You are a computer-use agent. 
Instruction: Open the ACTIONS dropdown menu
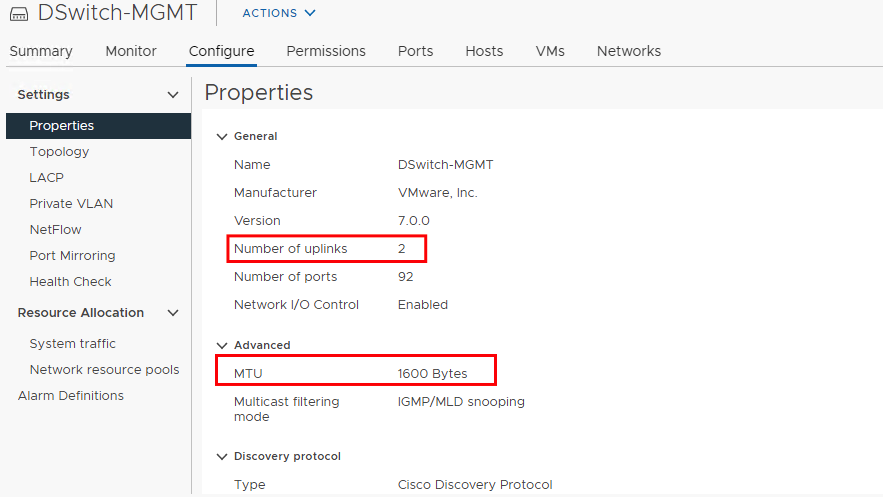[279, 13]
